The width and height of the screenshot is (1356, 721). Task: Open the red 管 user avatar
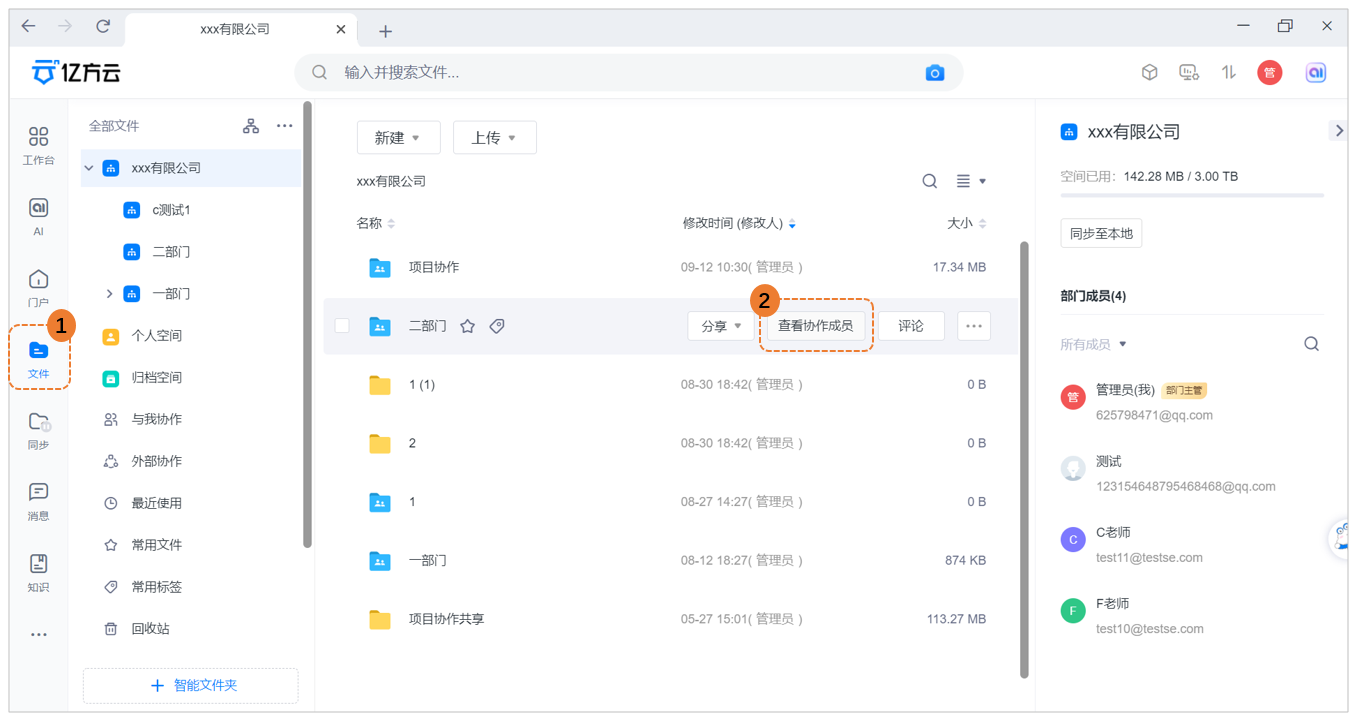1270,72
